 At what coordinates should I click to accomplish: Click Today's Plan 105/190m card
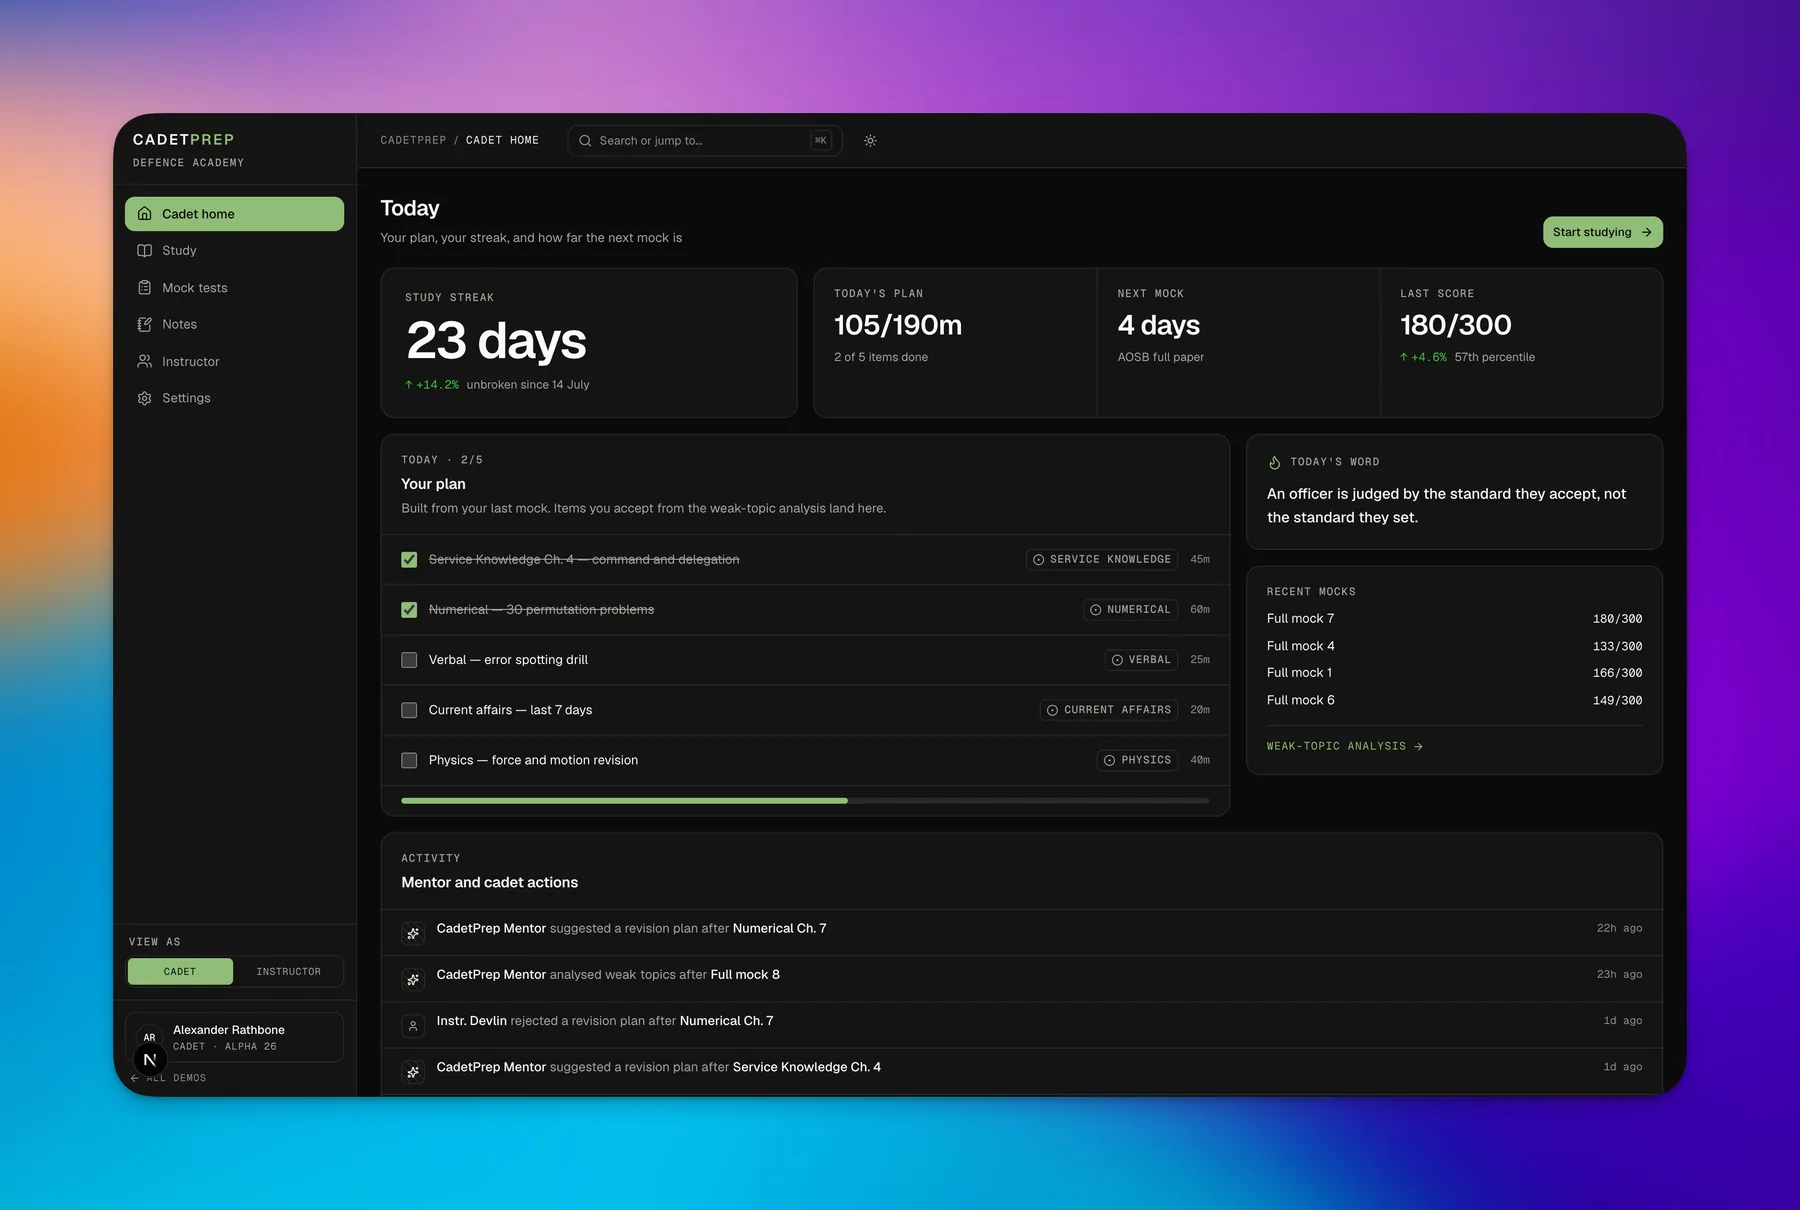[955, 343]
